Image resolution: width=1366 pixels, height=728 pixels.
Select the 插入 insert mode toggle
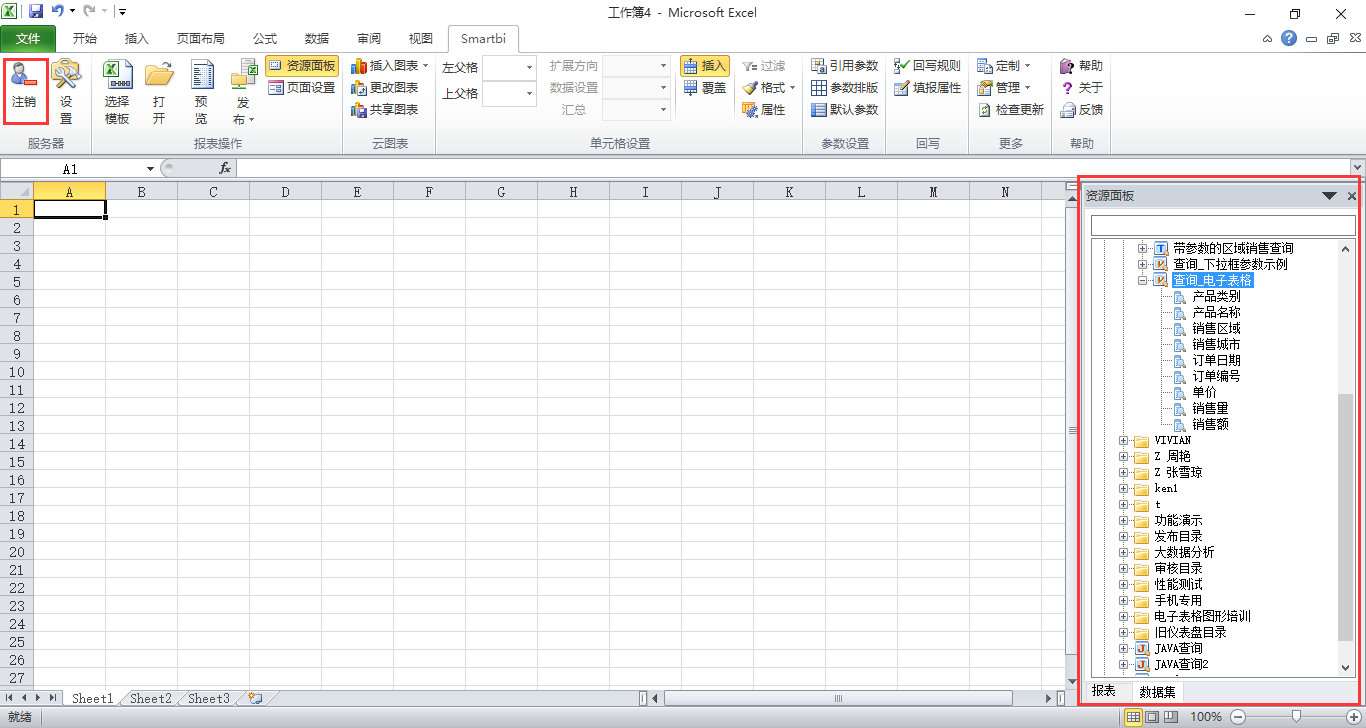pyautogui.click(x=705, y=66)
